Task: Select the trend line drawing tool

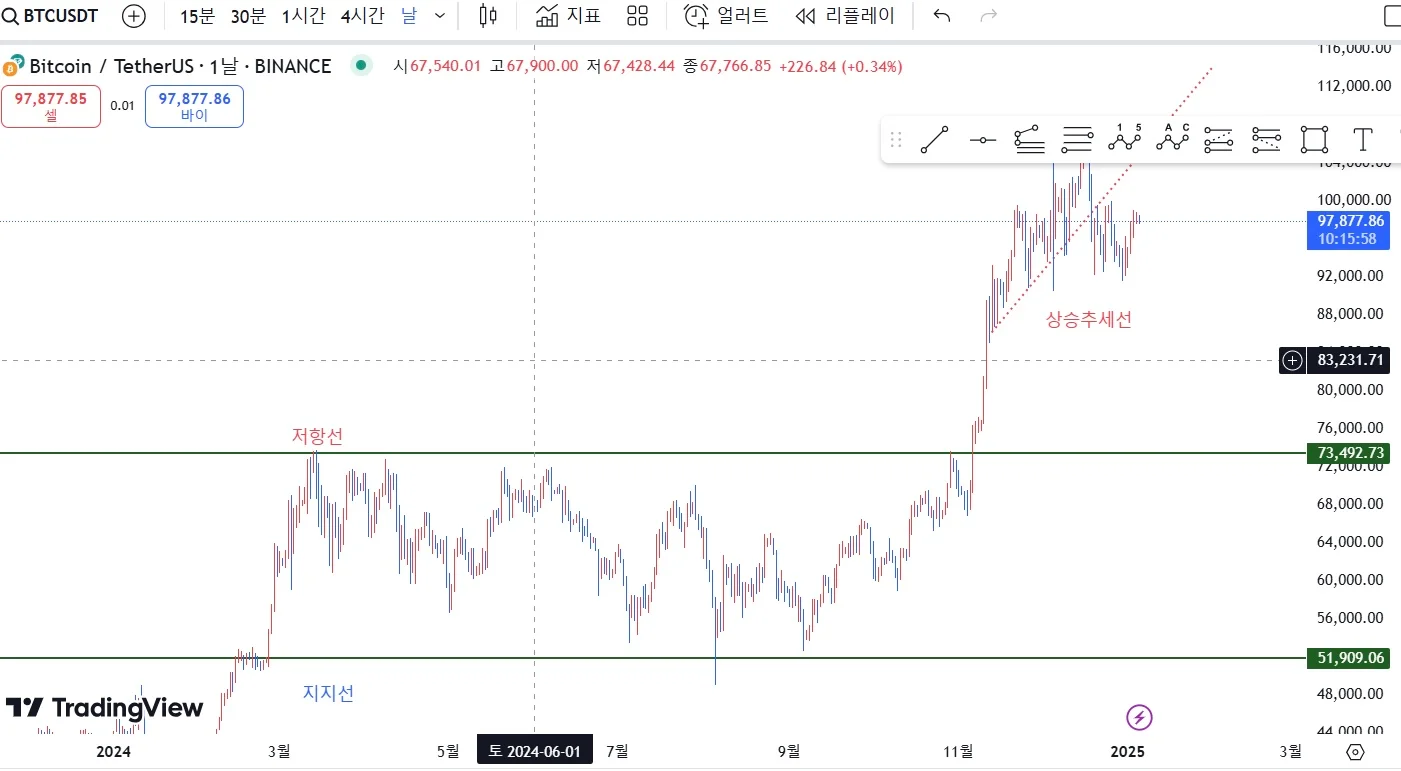Action: point(935,139)
